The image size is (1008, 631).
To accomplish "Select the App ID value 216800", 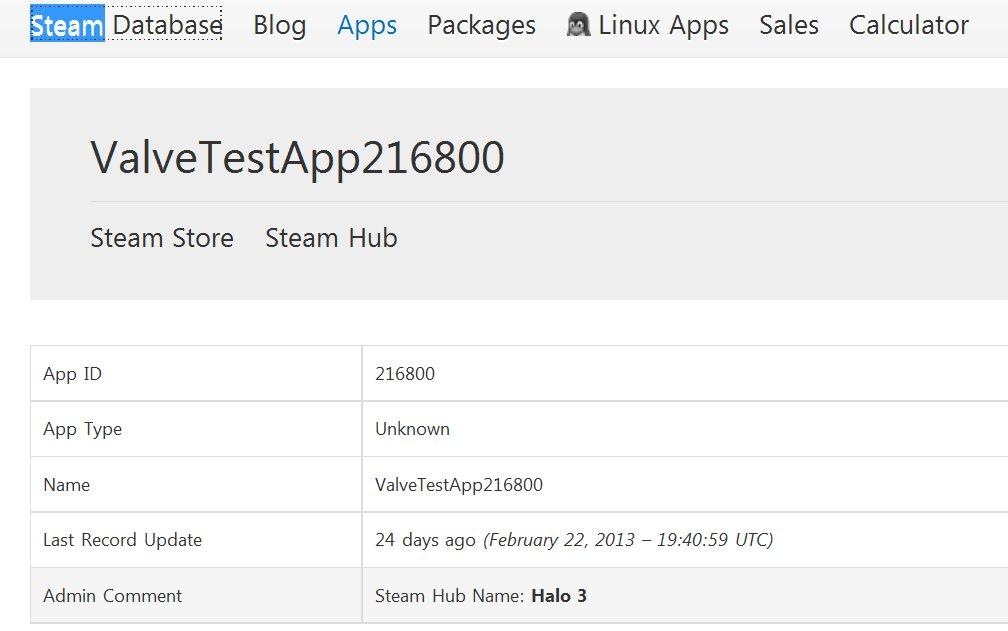I will pyautogui.click(x=405, y=373).
